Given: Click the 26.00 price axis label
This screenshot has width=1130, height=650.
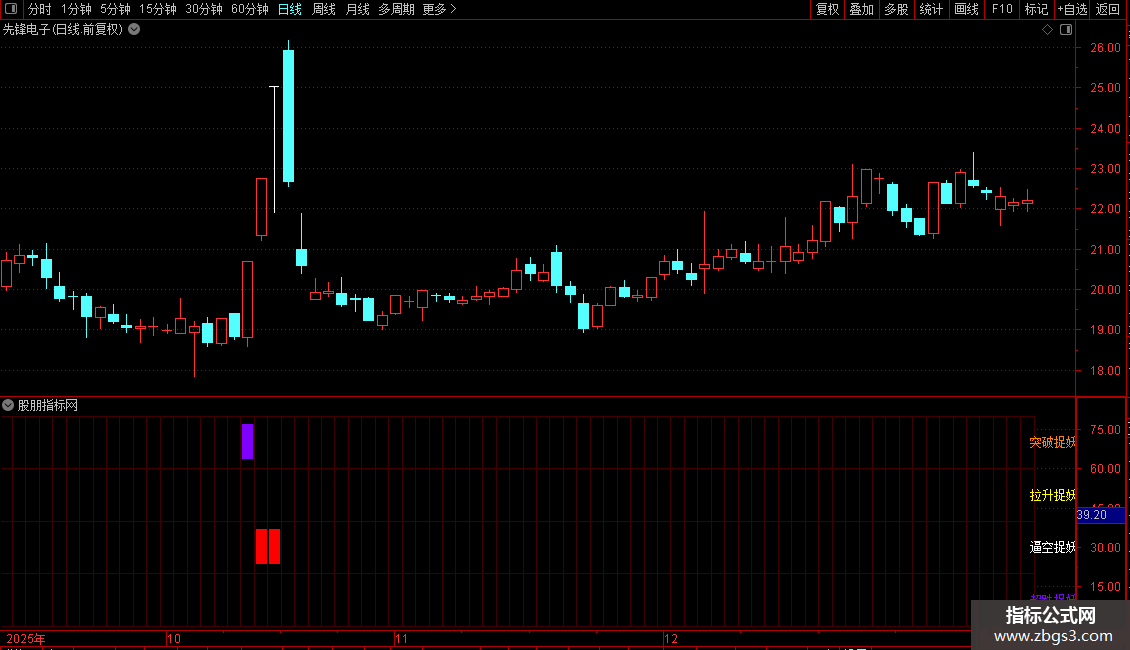Looking at the screenshot, I should [1105, 48].
